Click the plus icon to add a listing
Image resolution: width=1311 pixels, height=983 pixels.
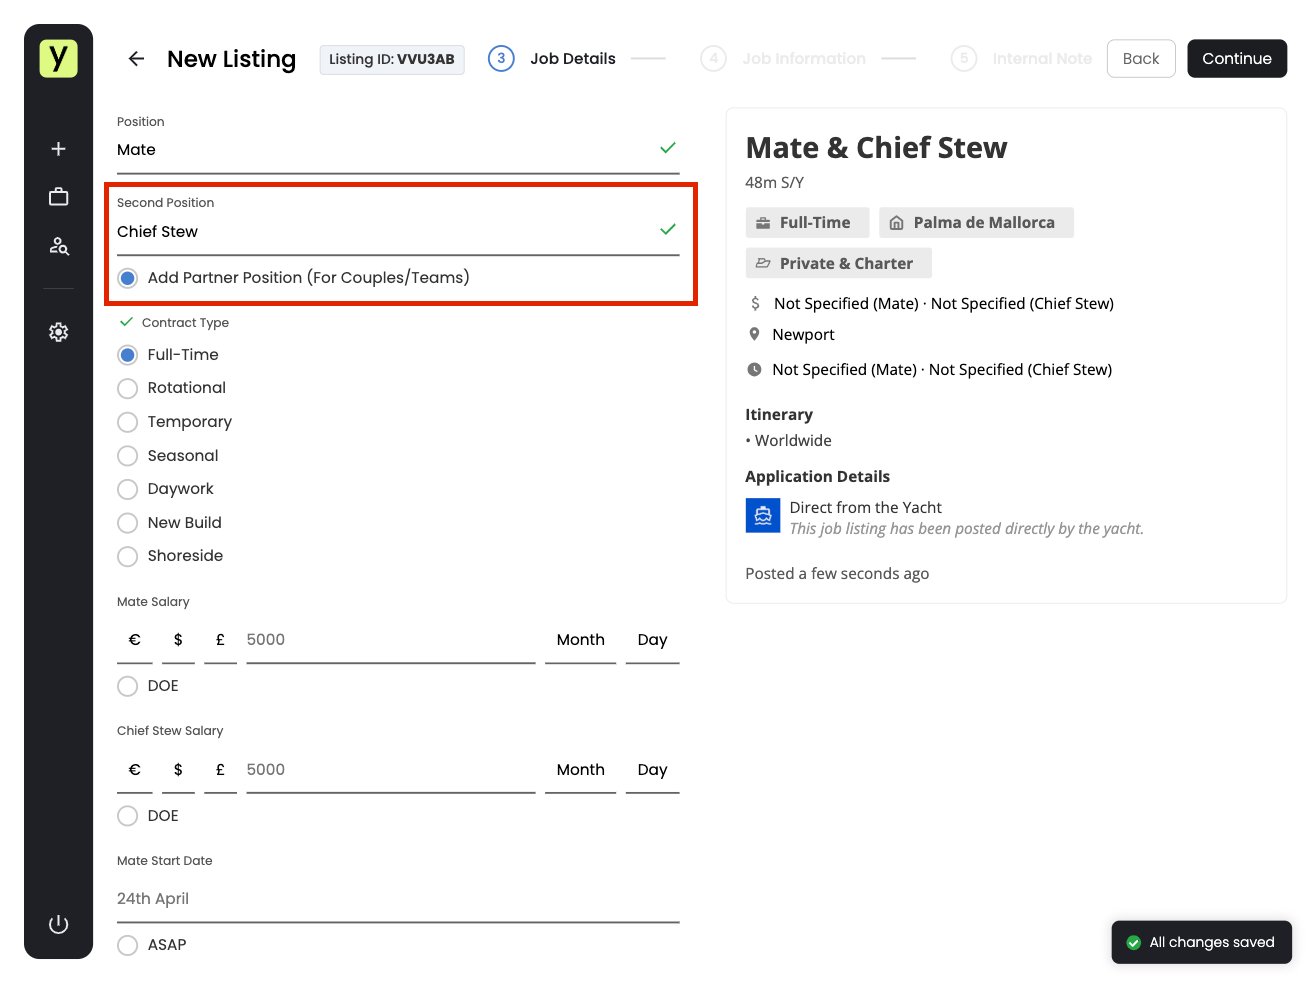click(58, 149)
